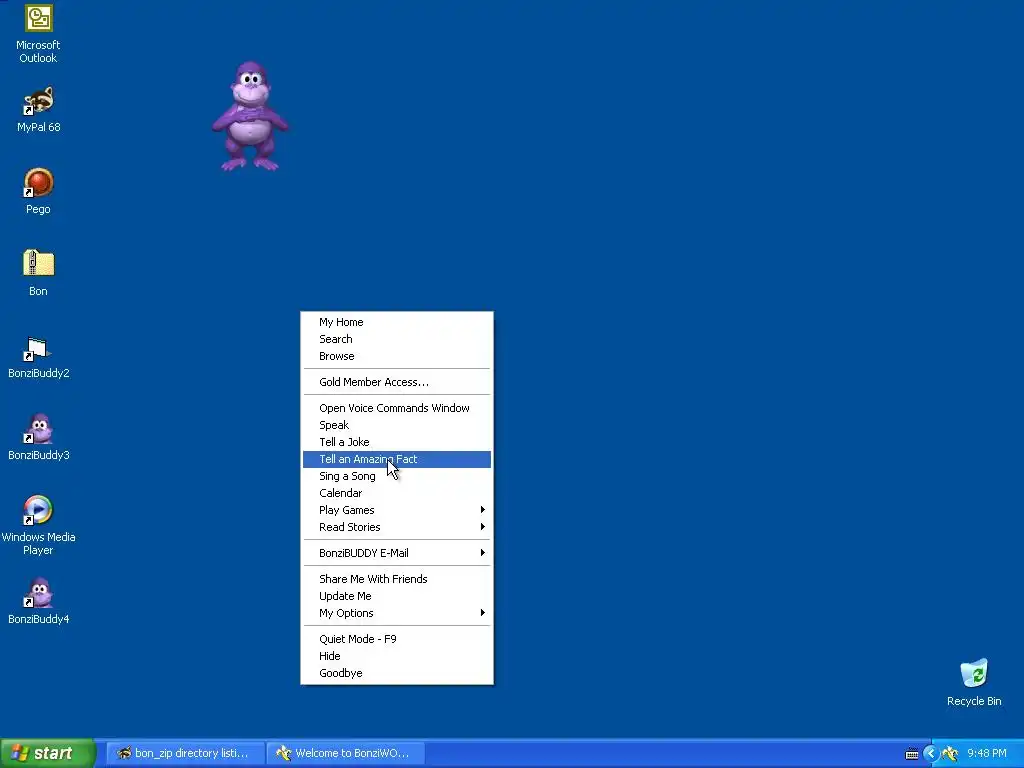Switch to bon_zip directory listing taskbar window
Screen dimensions: 1024x768
[x=186, y=753]
